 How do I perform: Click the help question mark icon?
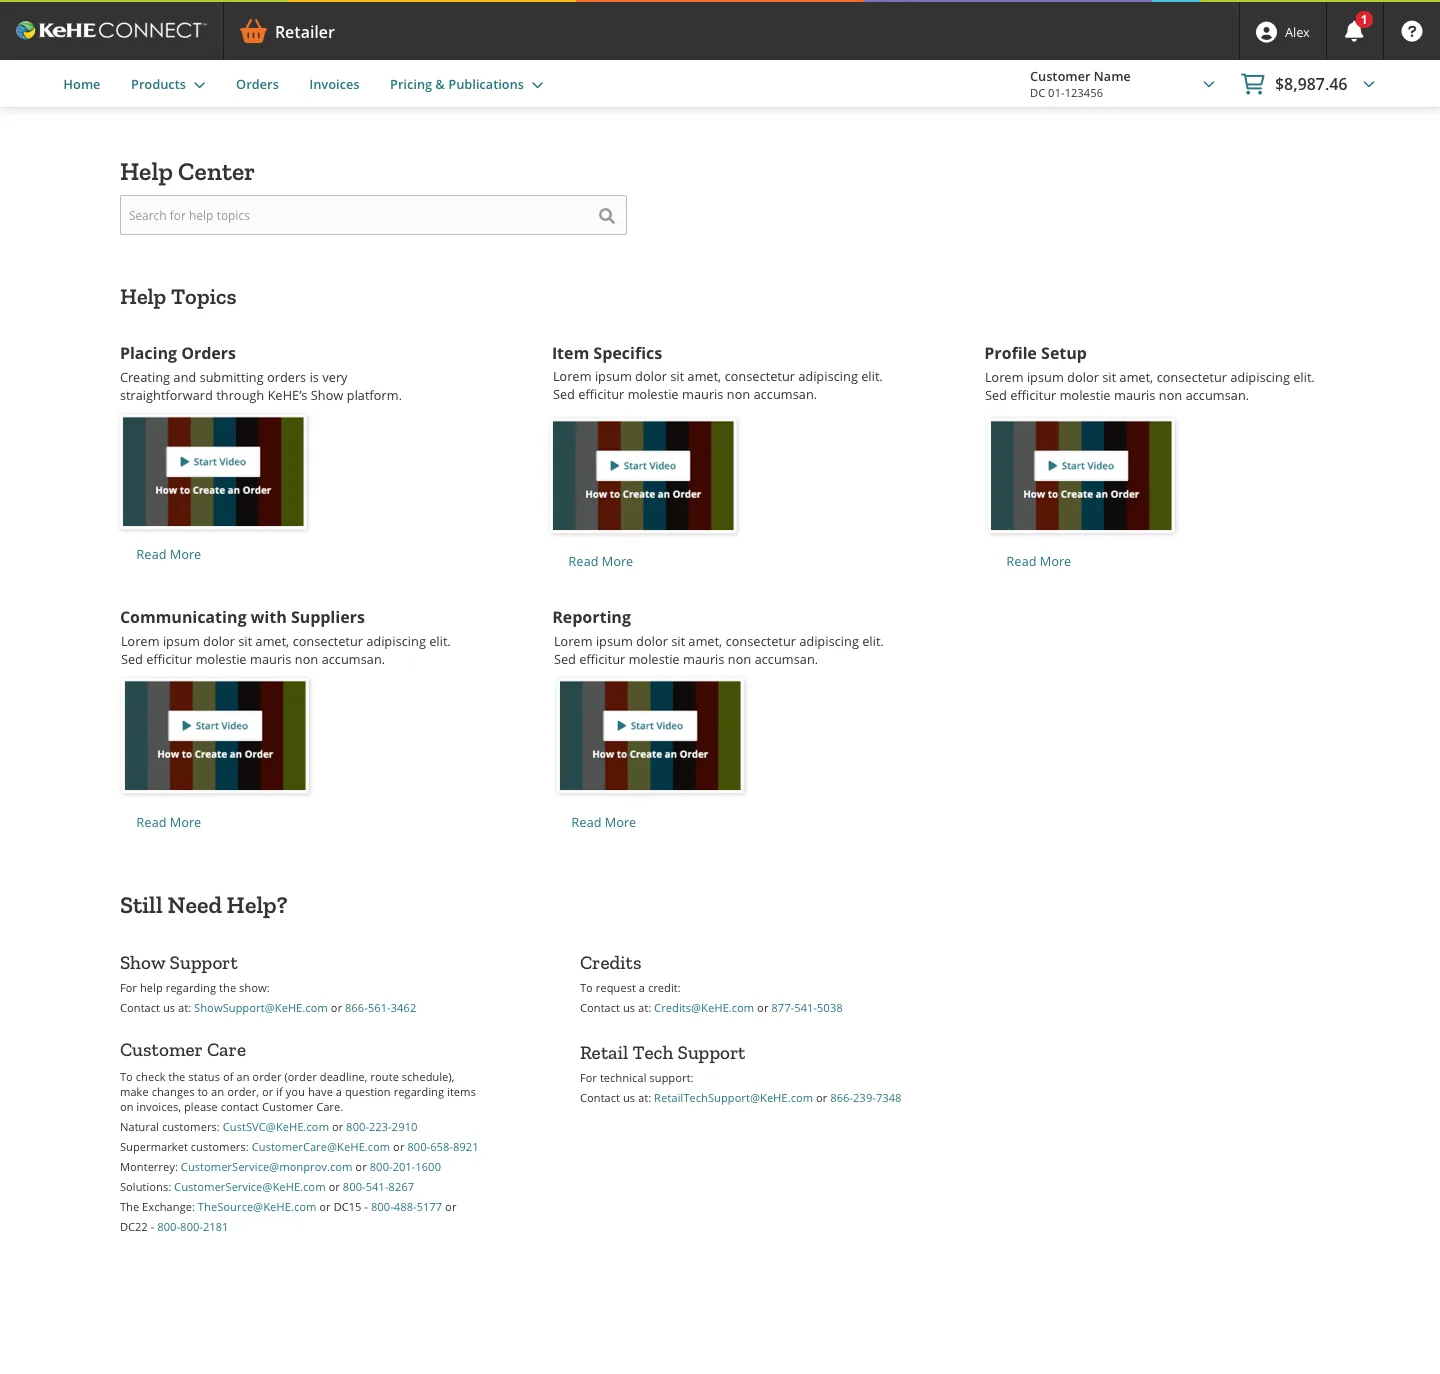tap(1412, 32)
